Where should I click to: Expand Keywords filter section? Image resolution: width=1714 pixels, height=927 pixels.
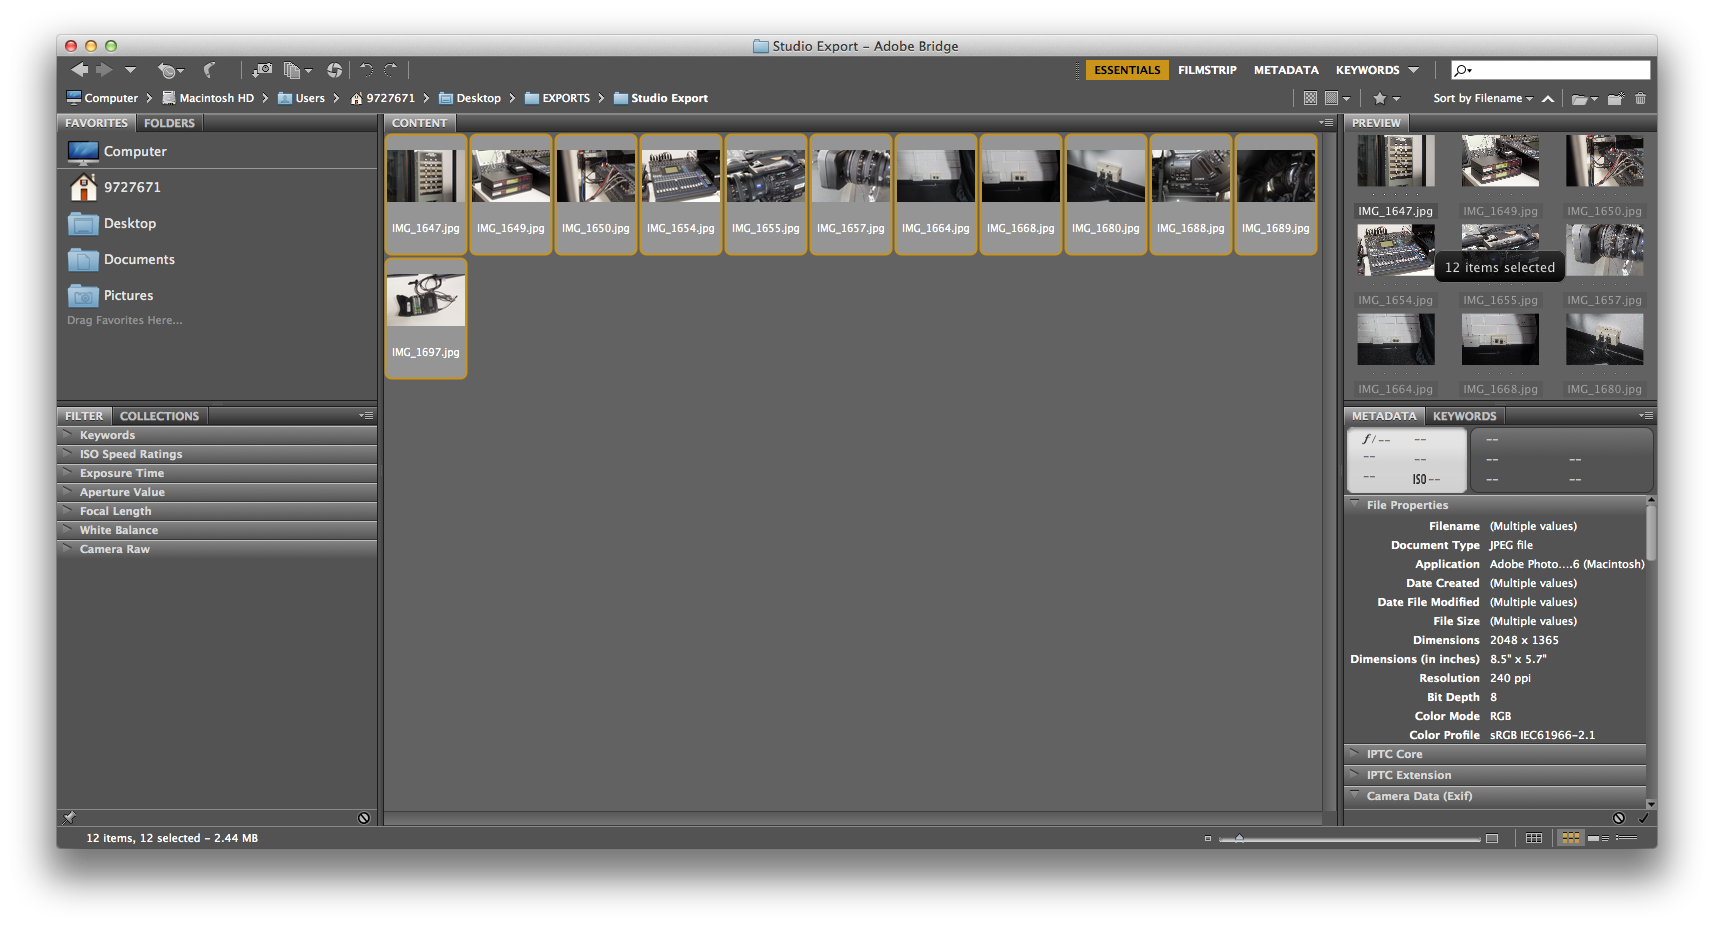click(217, 435)
